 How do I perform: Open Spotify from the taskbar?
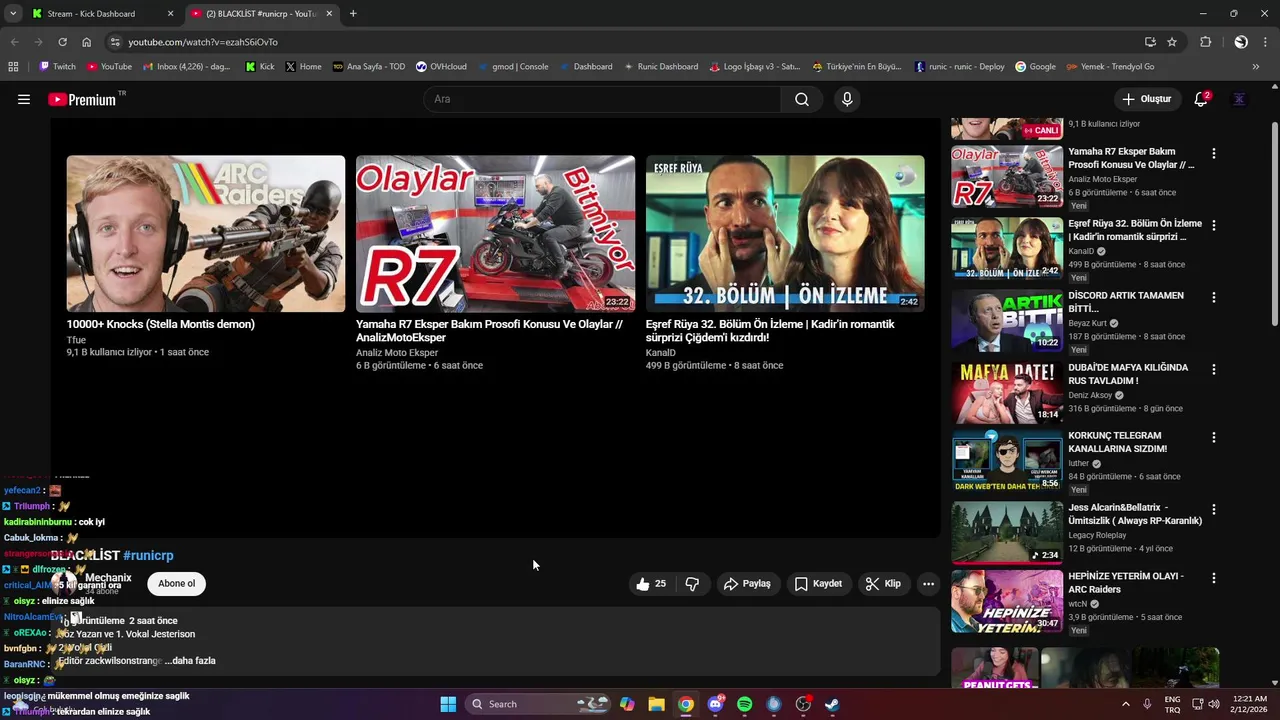744,704
